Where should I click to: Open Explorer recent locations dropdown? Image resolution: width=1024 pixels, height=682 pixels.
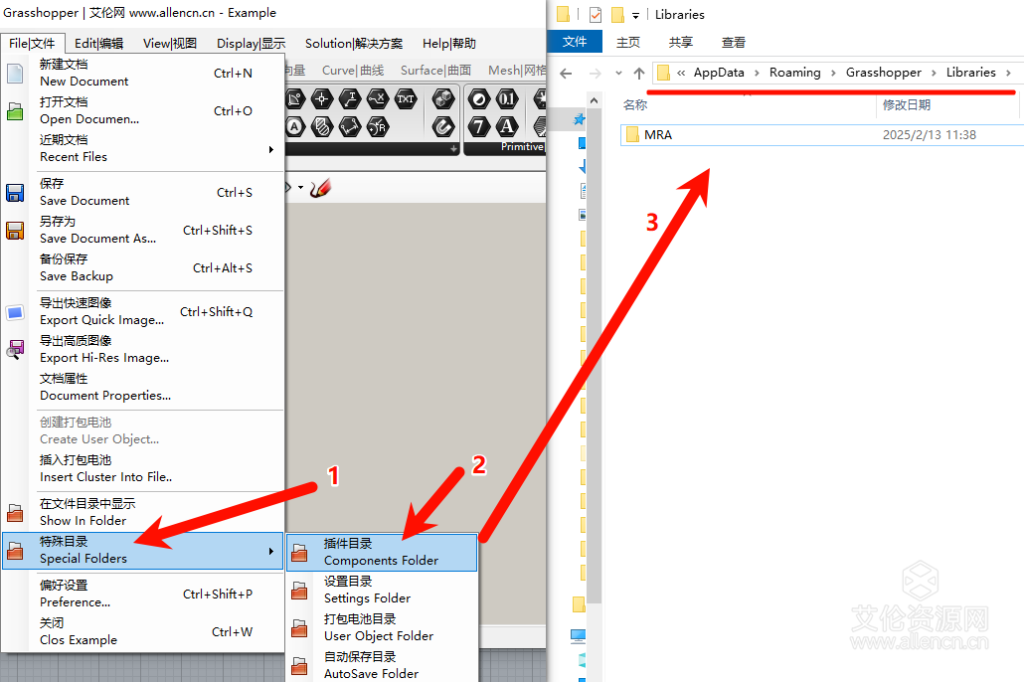tap(618, 73)
